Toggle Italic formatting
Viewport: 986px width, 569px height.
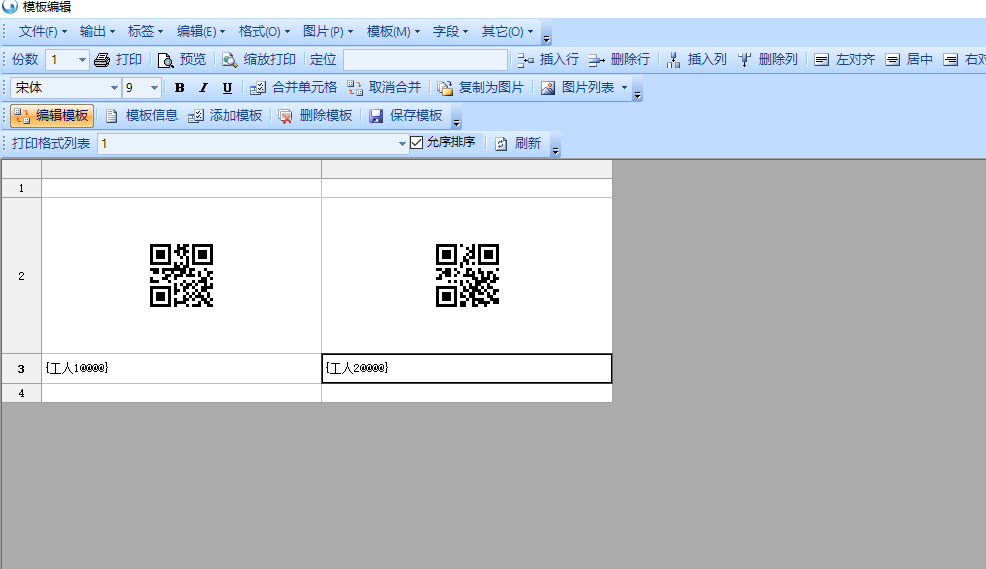(204, 88)
